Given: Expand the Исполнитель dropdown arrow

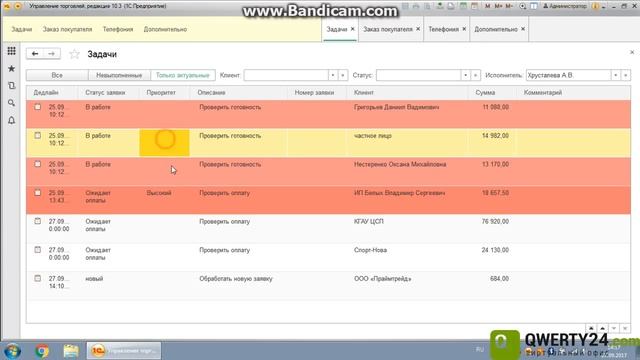Looking at the screenshot, I should click(616, 75).
